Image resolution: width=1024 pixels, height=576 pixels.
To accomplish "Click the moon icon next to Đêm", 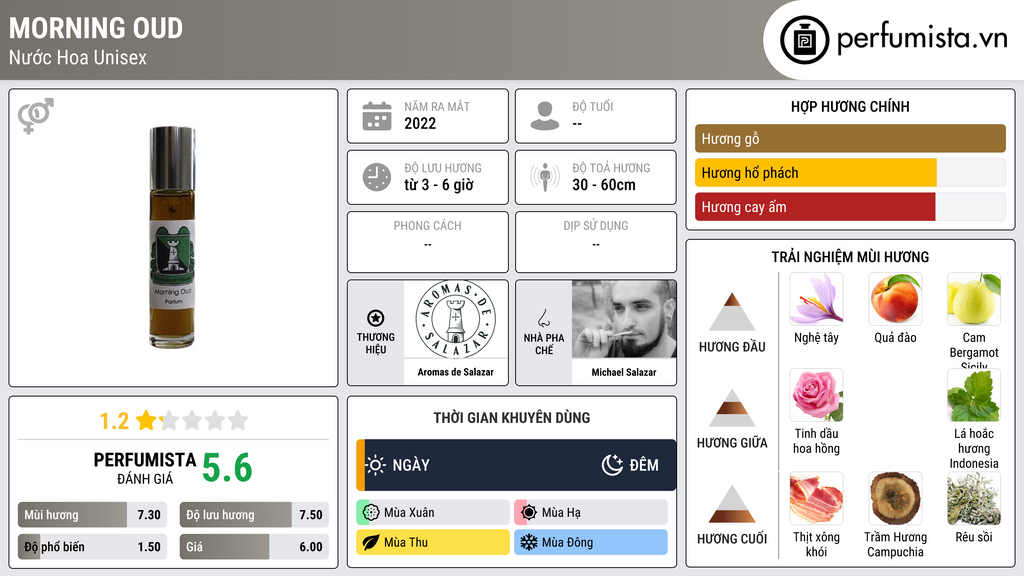I will pos(612,465).
